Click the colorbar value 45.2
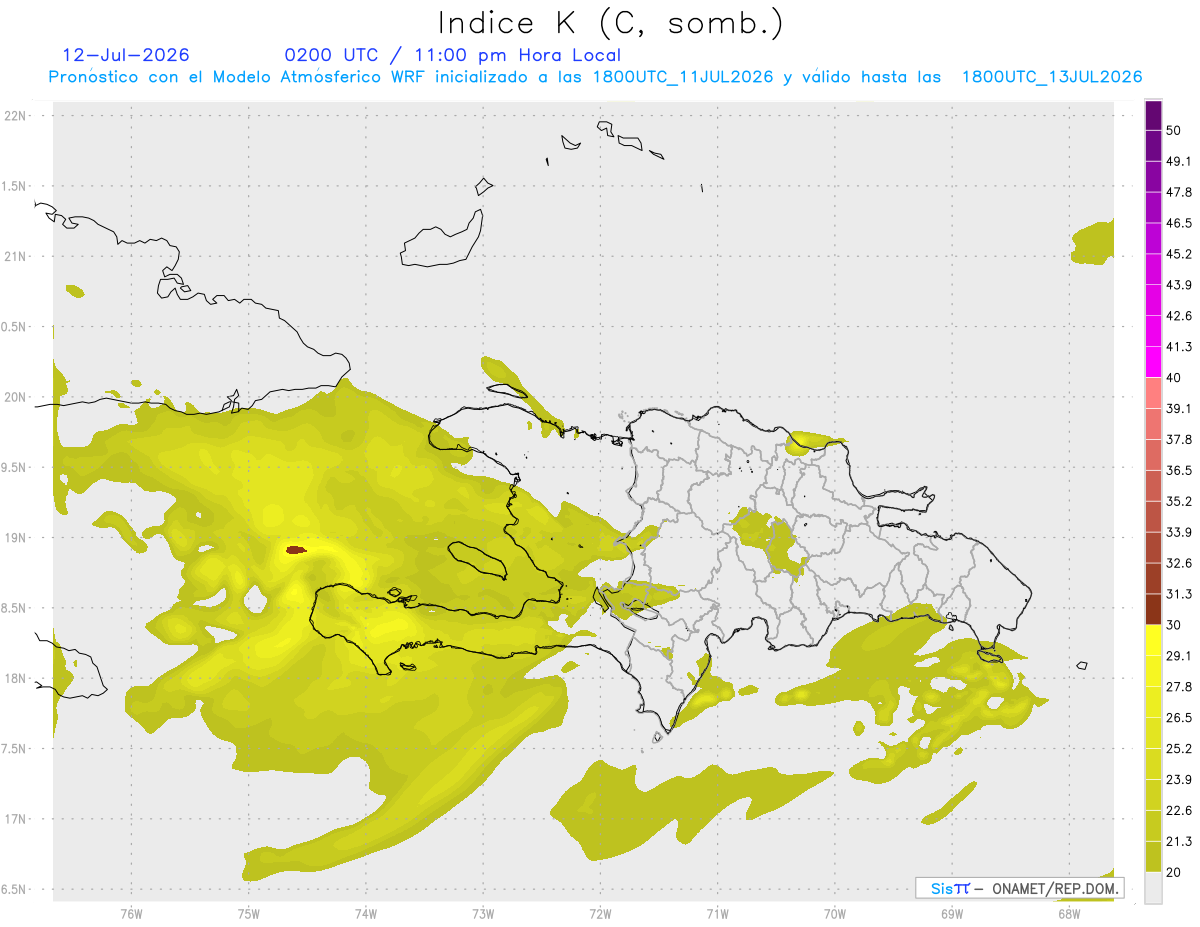 tap(1179, 254)
